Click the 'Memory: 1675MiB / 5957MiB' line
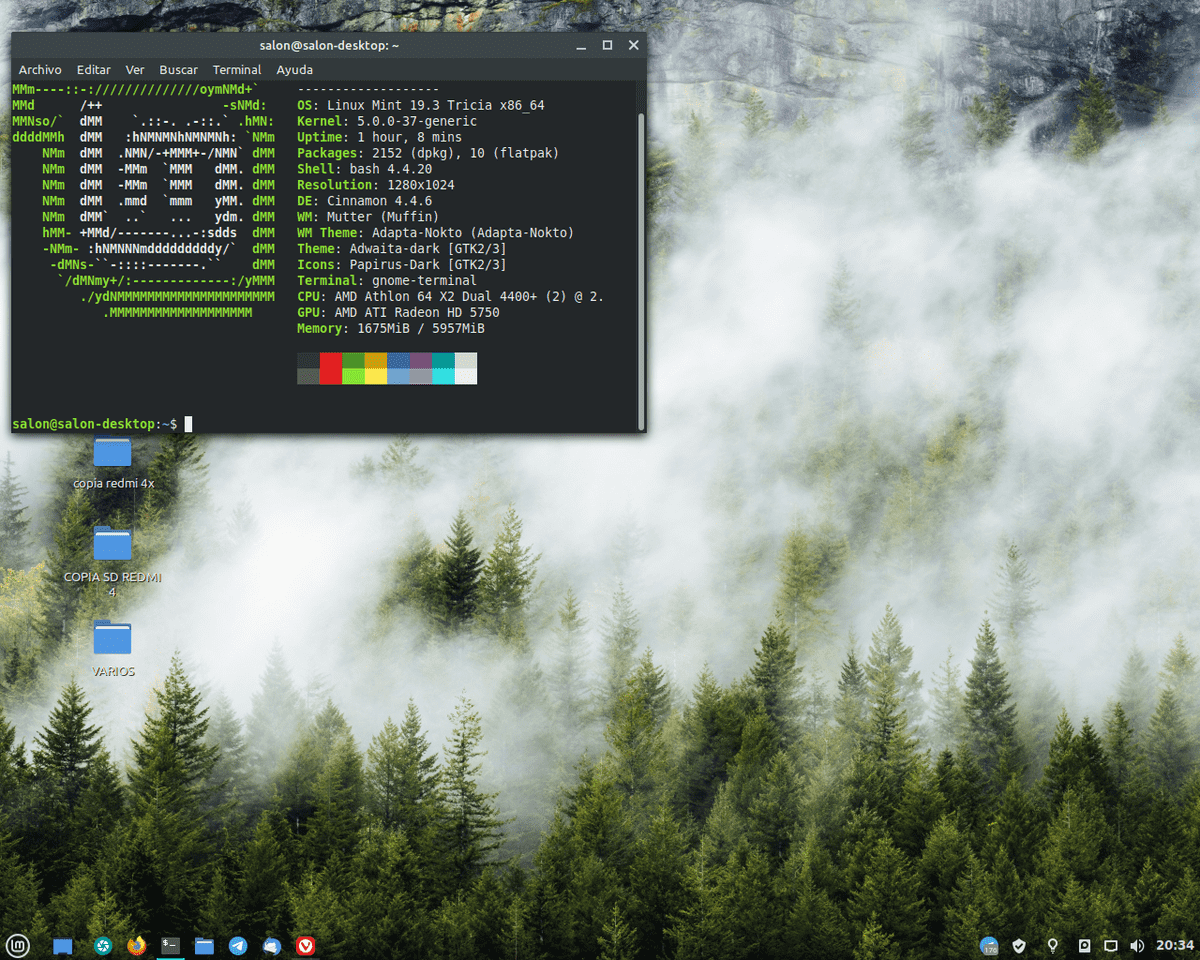 (391, 329)
